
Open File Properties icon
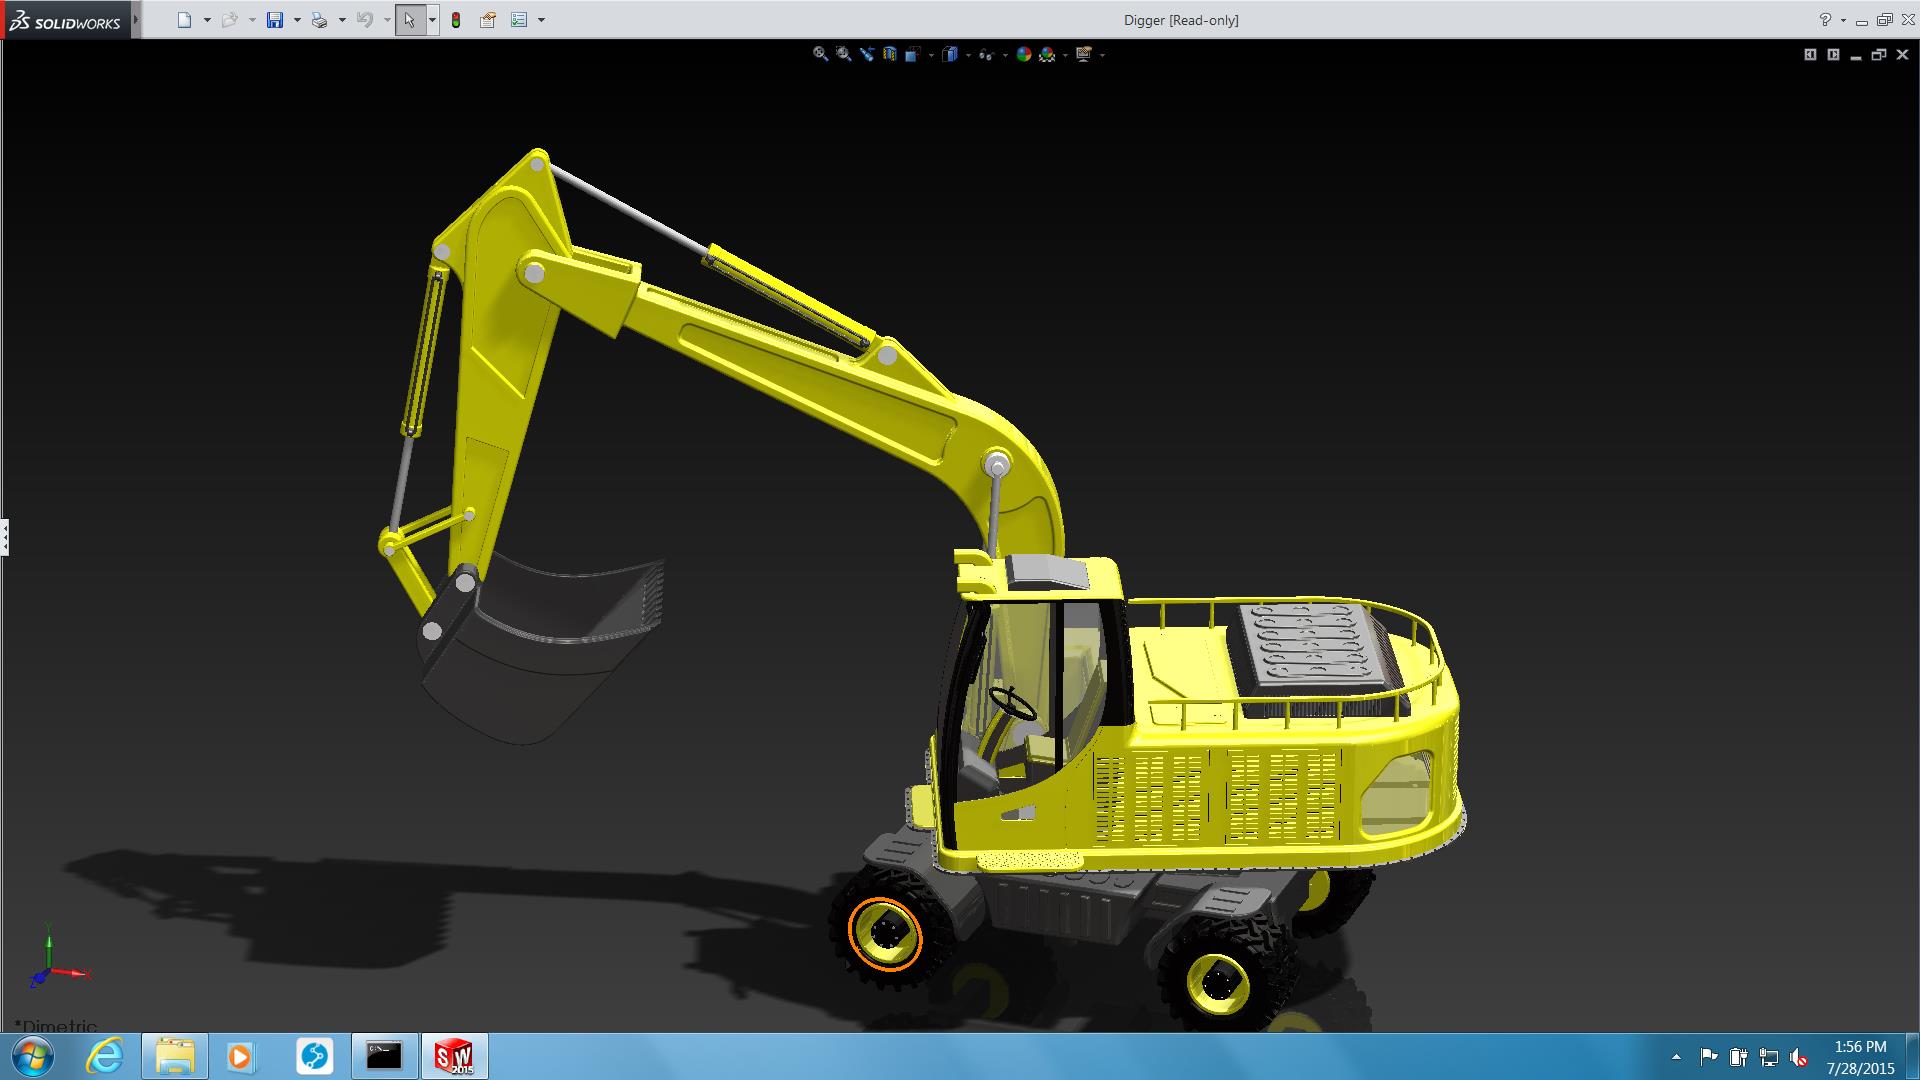[488, 20]
